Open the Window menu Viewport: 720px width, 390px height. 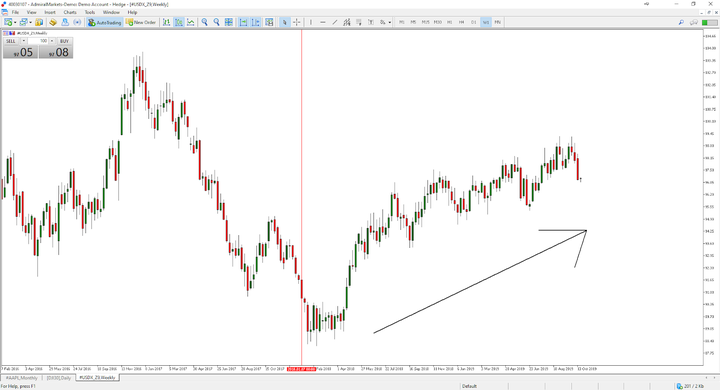(x=111, y=12)
